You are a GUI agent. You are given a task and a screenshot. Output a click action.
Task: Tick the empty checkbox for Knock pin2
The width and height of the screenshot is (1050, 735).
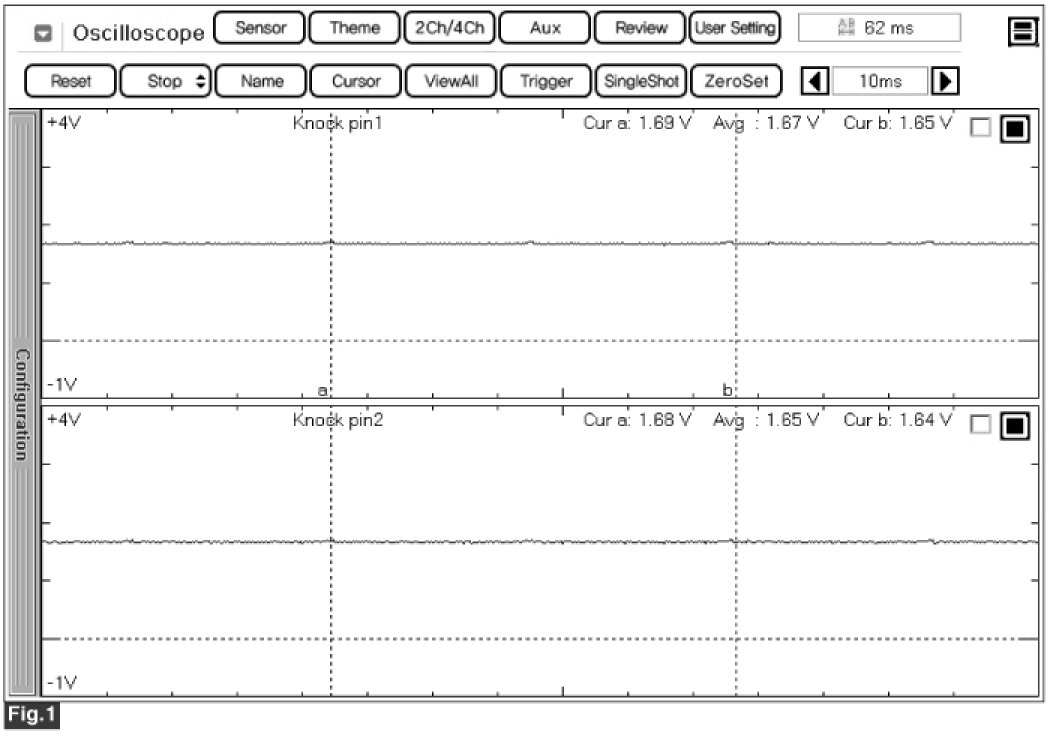pos(981,425)
